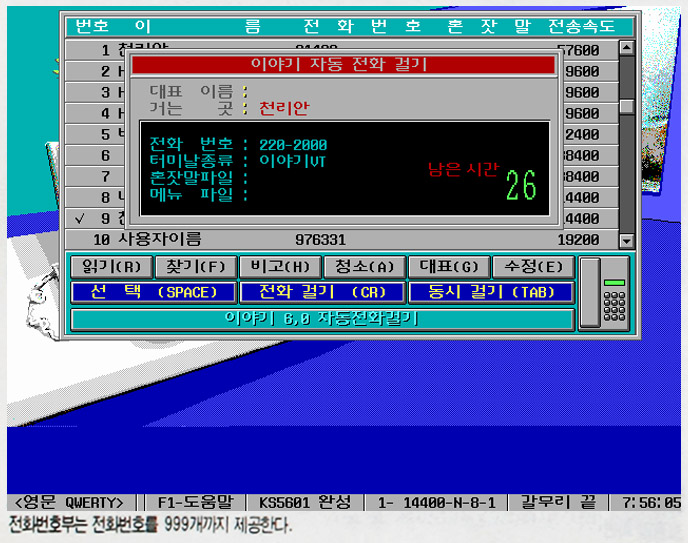The image size is (688, 543).
Task: Click the scrollbar down arrow
Action: click(x=627, y=240)
